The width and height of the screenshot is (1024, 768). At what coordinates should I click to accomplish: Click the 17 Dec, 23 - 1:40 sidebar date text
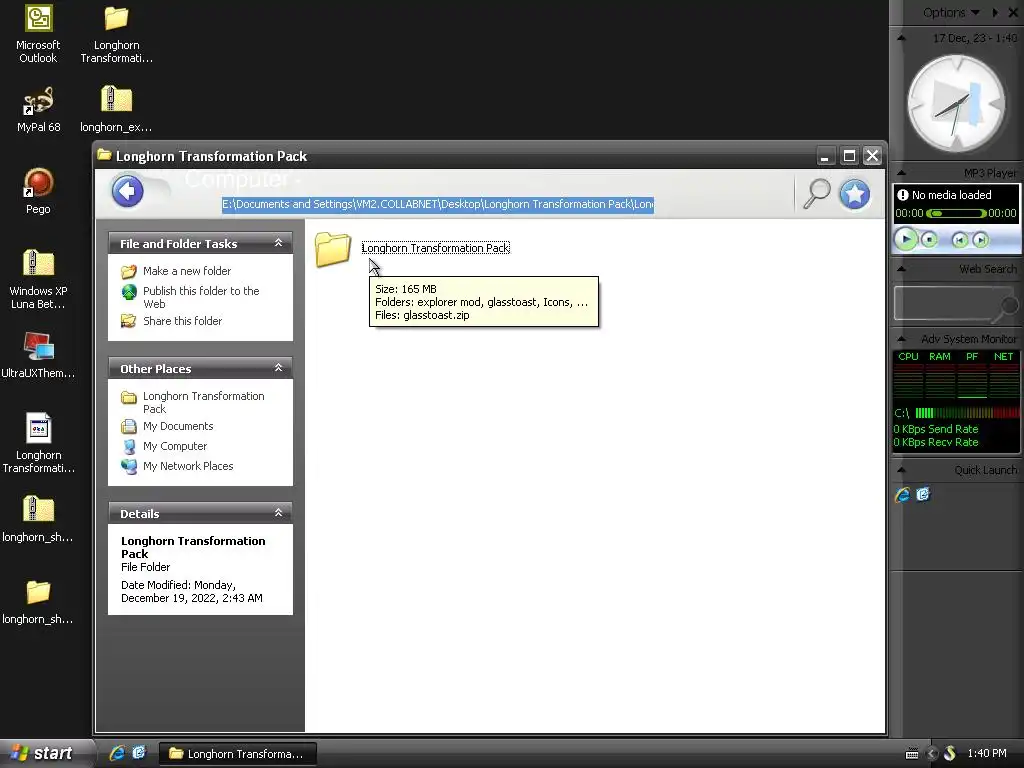974,39
